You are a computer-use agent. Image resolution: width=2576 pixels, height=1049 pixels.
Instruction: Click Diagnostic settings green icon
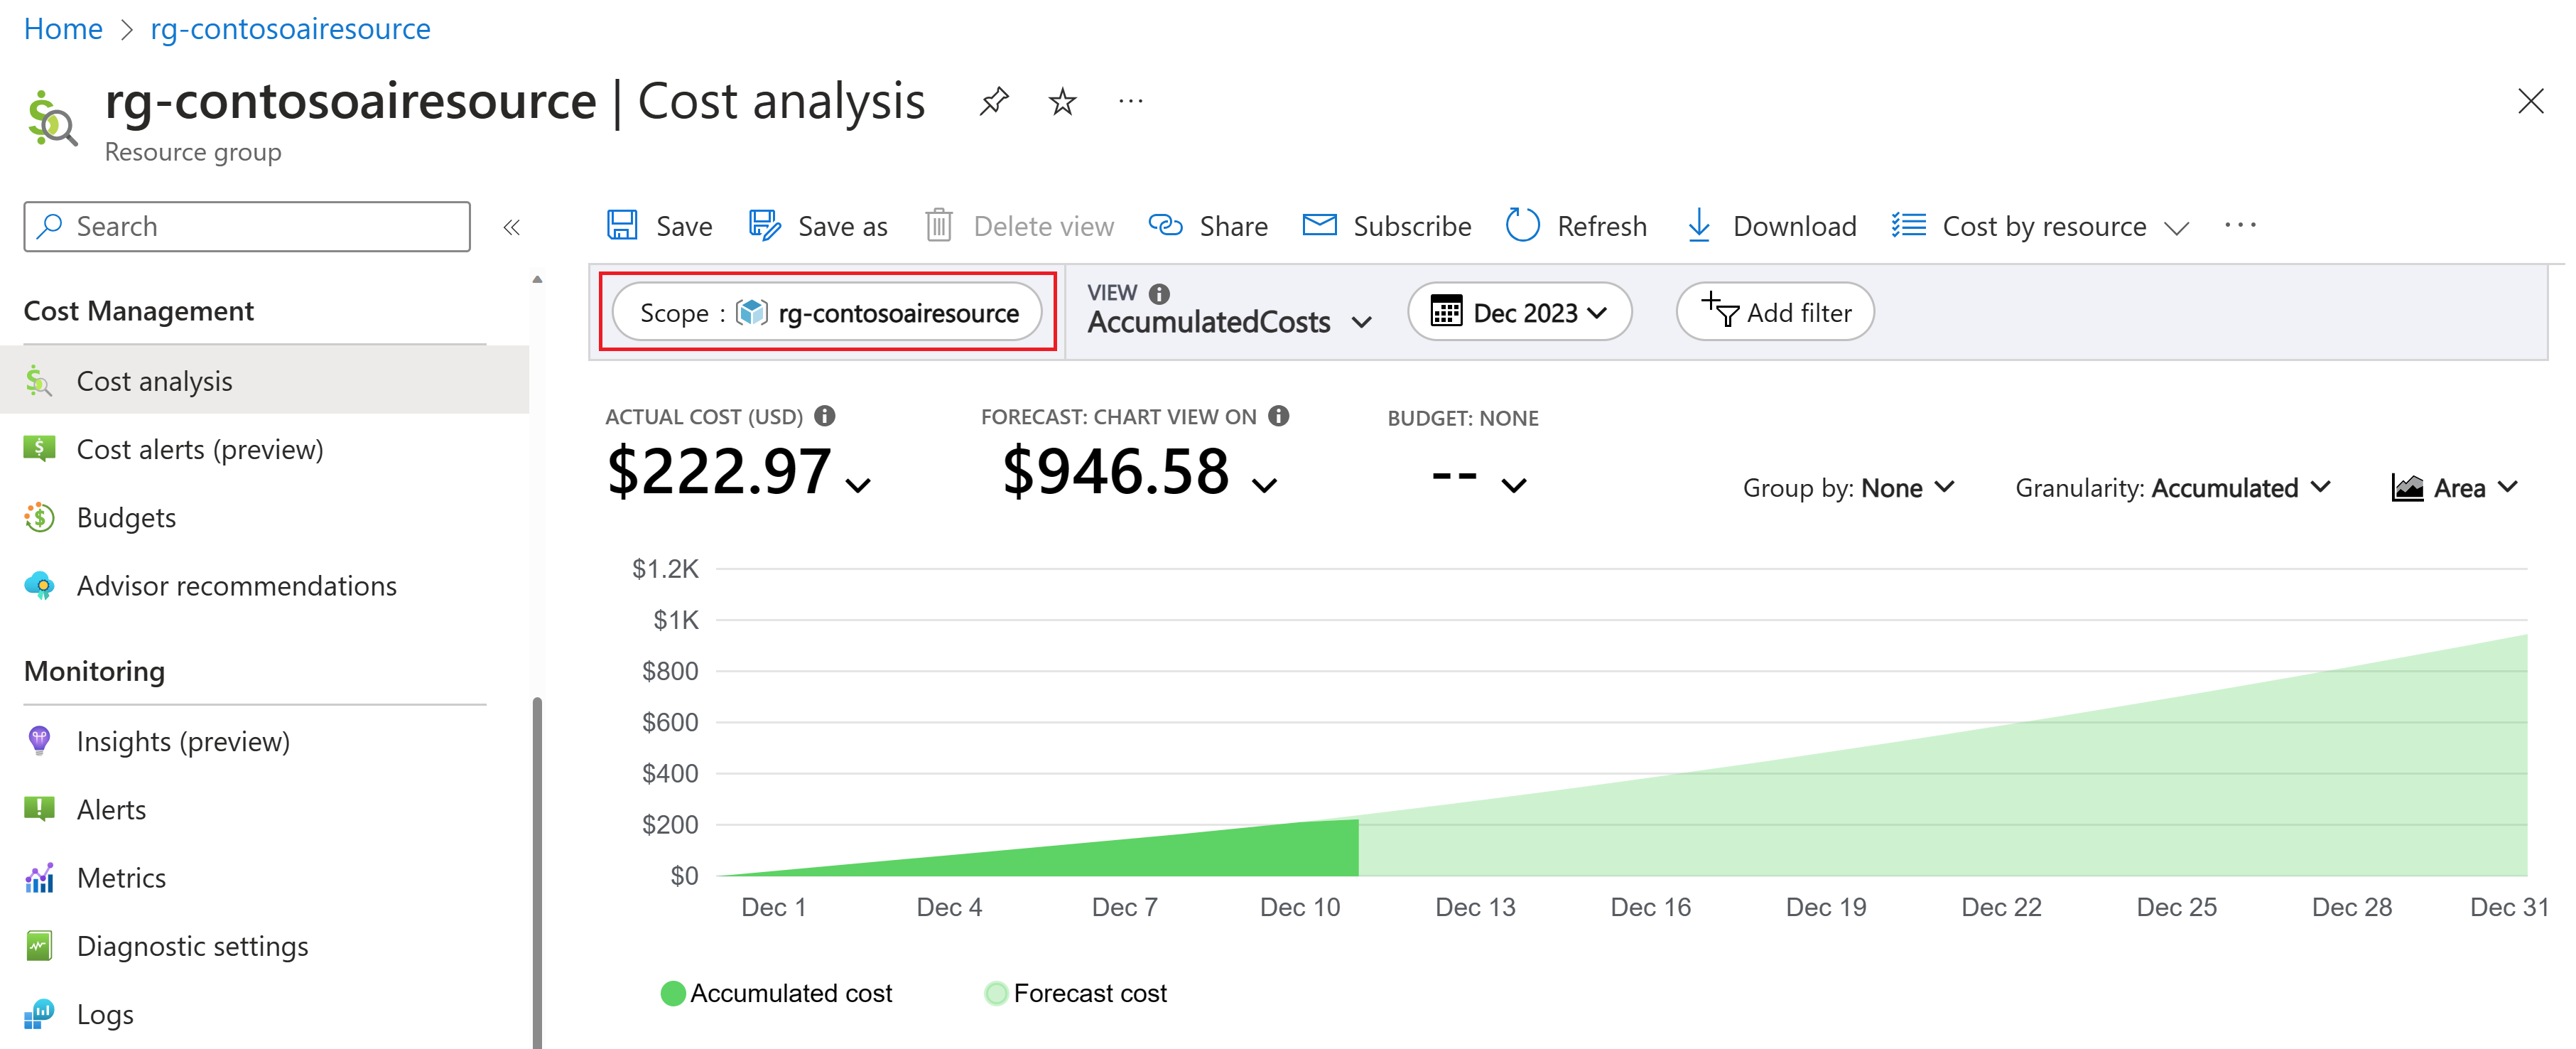[x=39, y=945]
